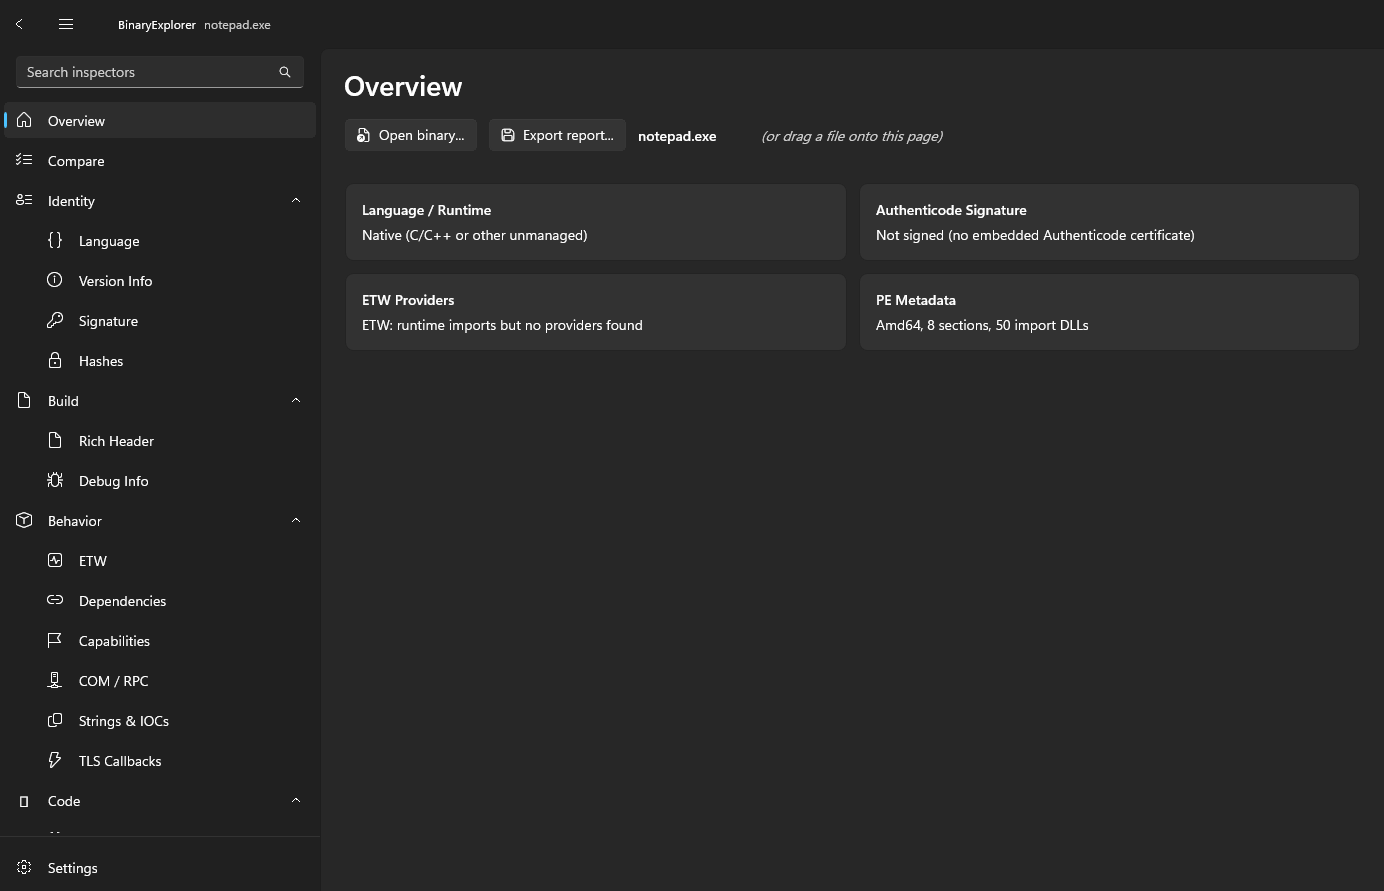The image size is (1384, 891).
Task: Click the TLS Callbacks lightning icon
Action: coord(55,760)
